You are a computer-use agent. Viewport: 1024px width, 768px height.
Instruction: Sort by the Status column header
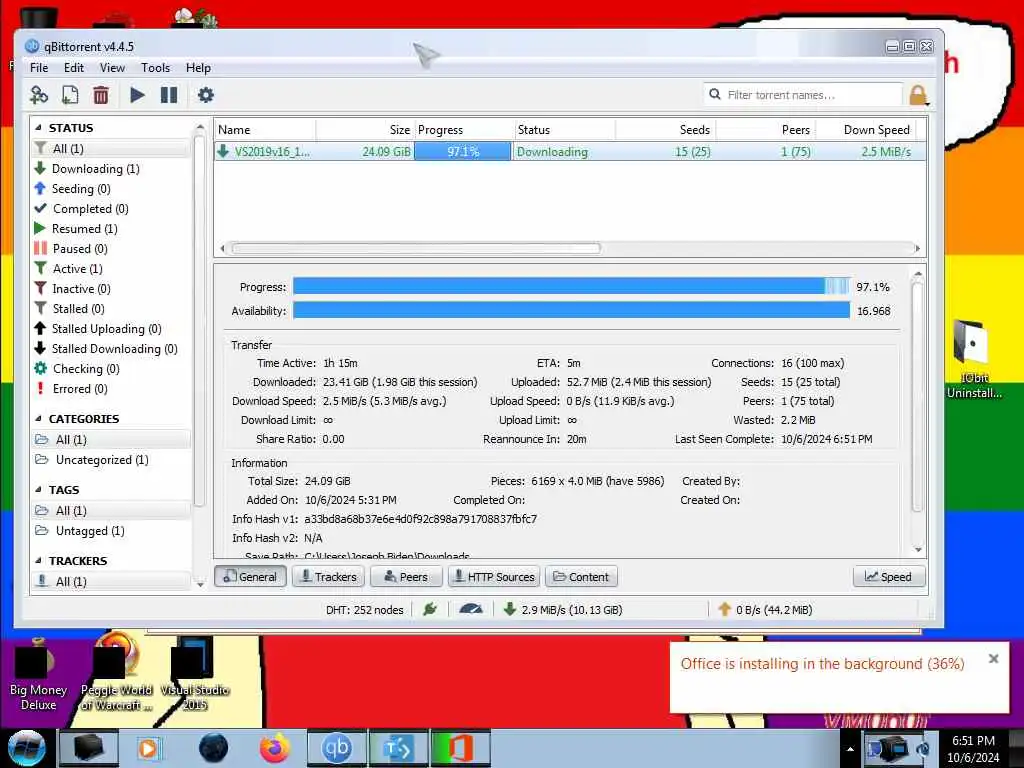coord(564,130)
